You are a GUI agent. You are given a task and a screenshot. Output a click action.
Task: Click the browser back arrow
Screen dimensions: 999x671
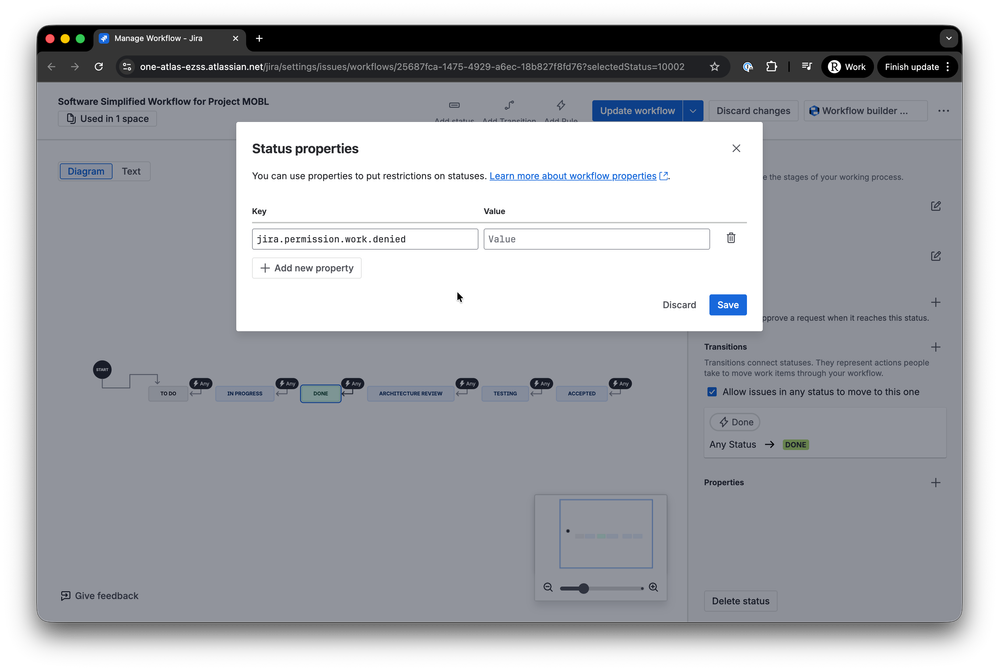point(52,67)
